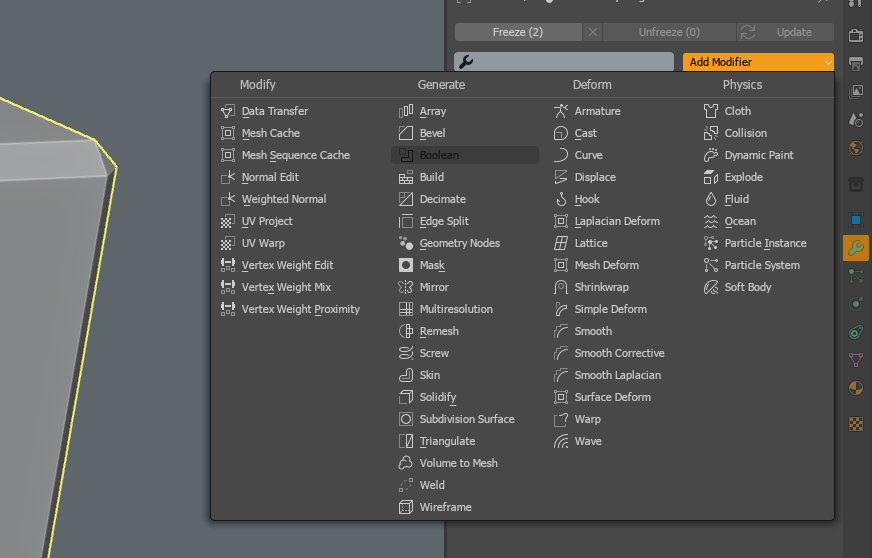Screen dimensions: 872x558
Task: Open the Add Modifier dropdown
Action: click(x=758, y=62)
